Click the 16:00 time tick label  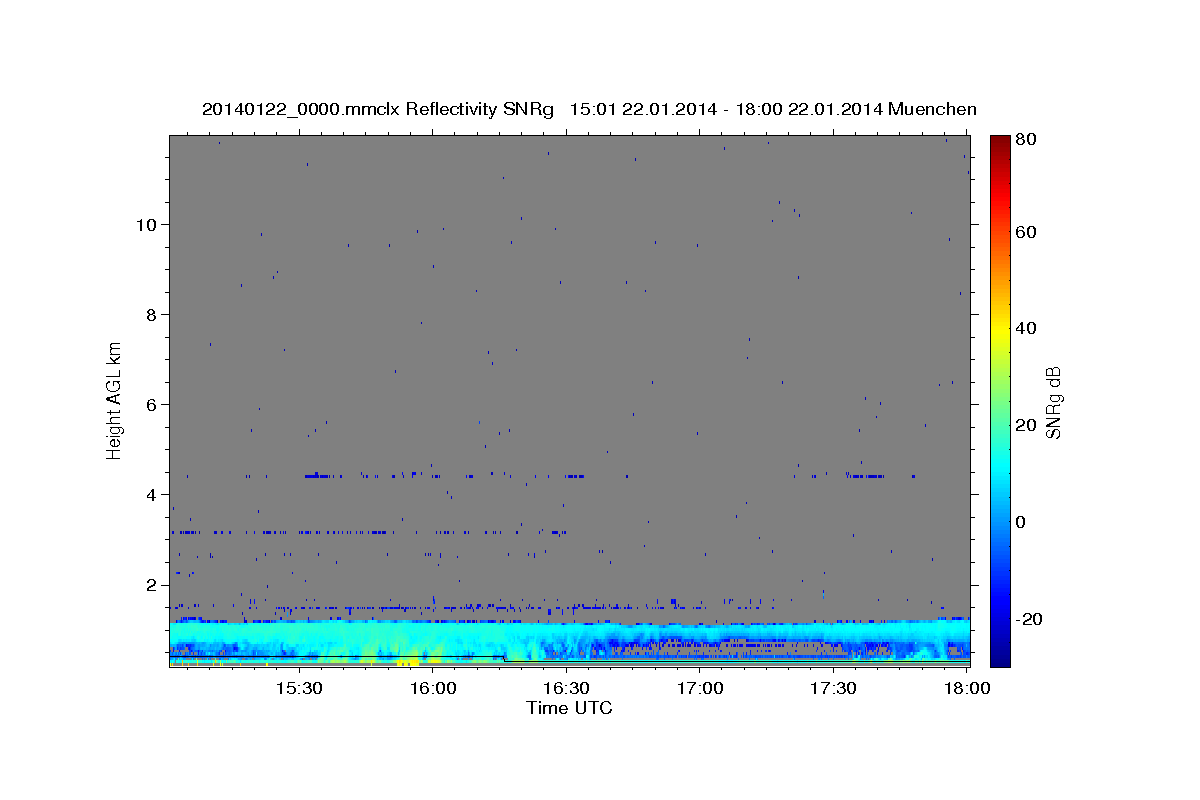point(433,690)
